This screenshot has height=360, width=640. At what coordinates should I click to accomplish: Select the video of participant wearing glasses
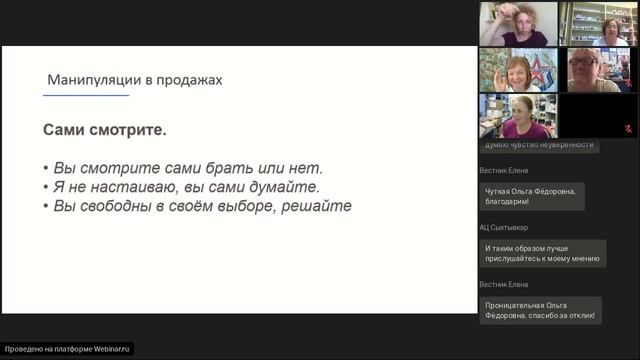click(598, 70)
